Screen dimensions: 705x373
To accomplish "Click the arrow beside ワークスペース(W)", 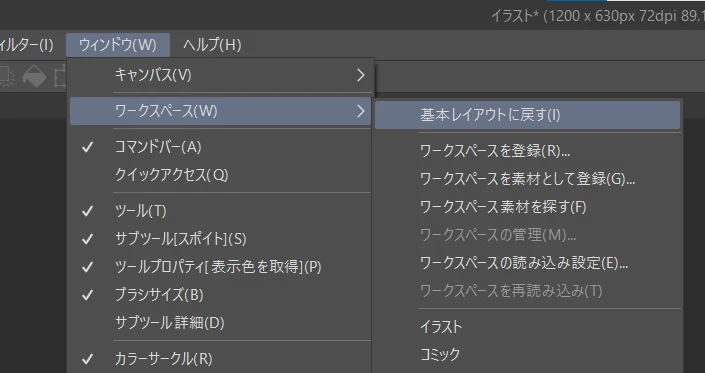I will 361,111.
